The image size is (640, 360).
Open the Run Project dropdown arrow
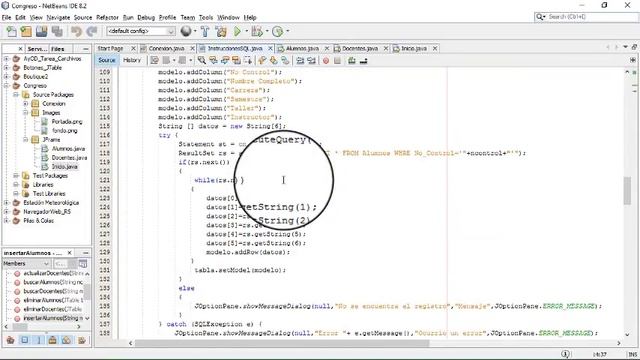pos(246,31)
